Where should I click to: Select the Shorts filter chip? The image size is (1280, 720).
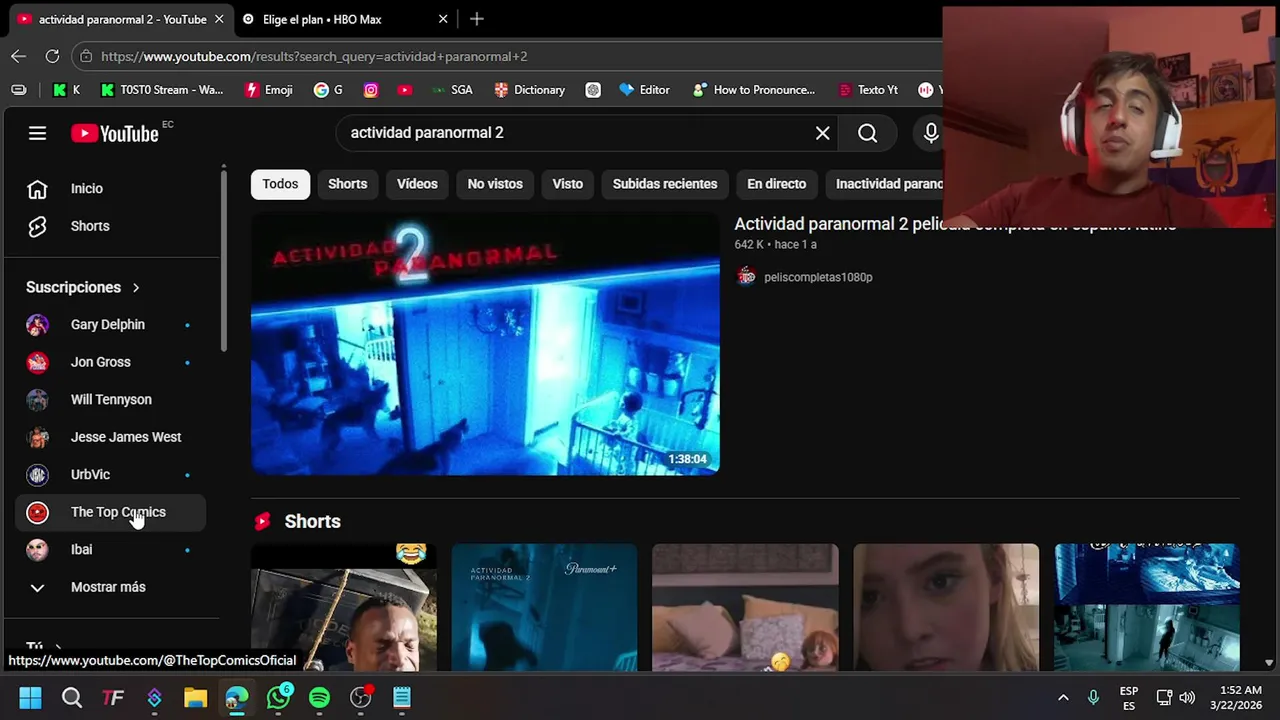(348, 184)
